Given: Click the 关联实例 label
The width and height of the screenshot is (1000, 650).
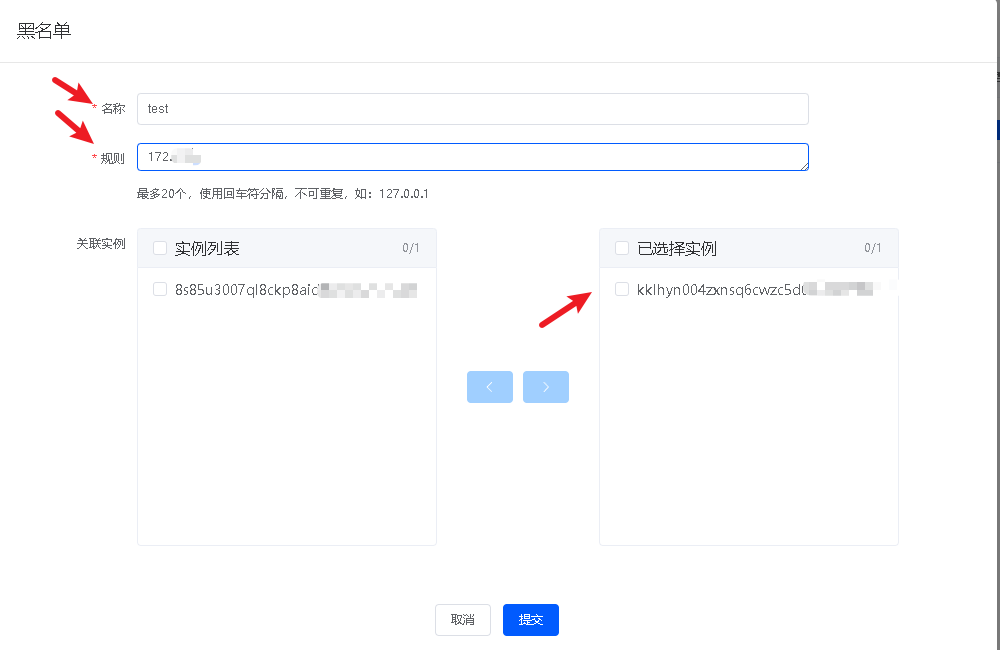Looking at the screenshot, I should [x=101, y=243].
